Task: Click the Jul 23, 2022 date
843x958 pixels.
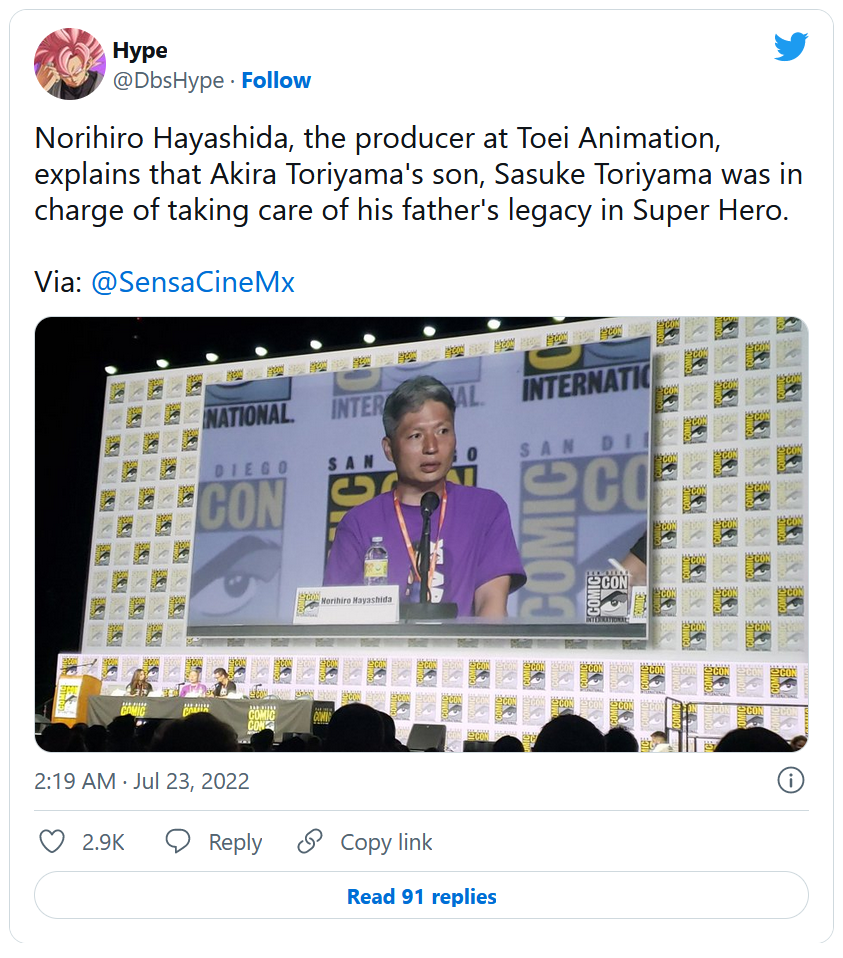Action: [x=193, y=781]
